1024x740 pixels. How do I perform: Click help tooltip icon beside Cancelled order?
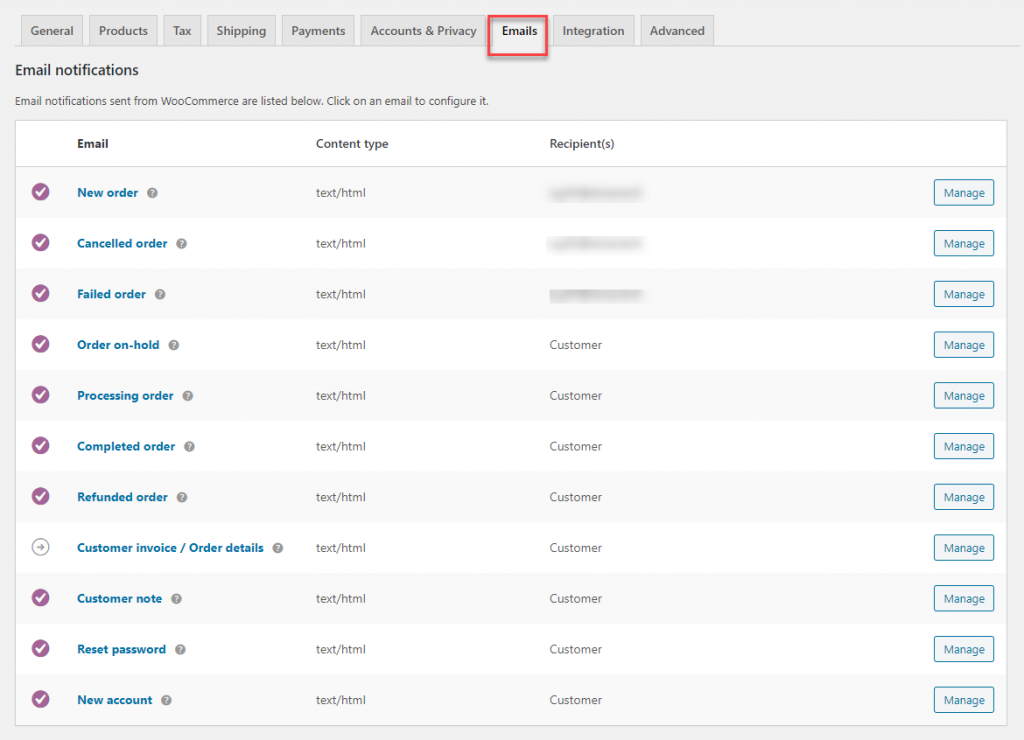coord(181,244)
